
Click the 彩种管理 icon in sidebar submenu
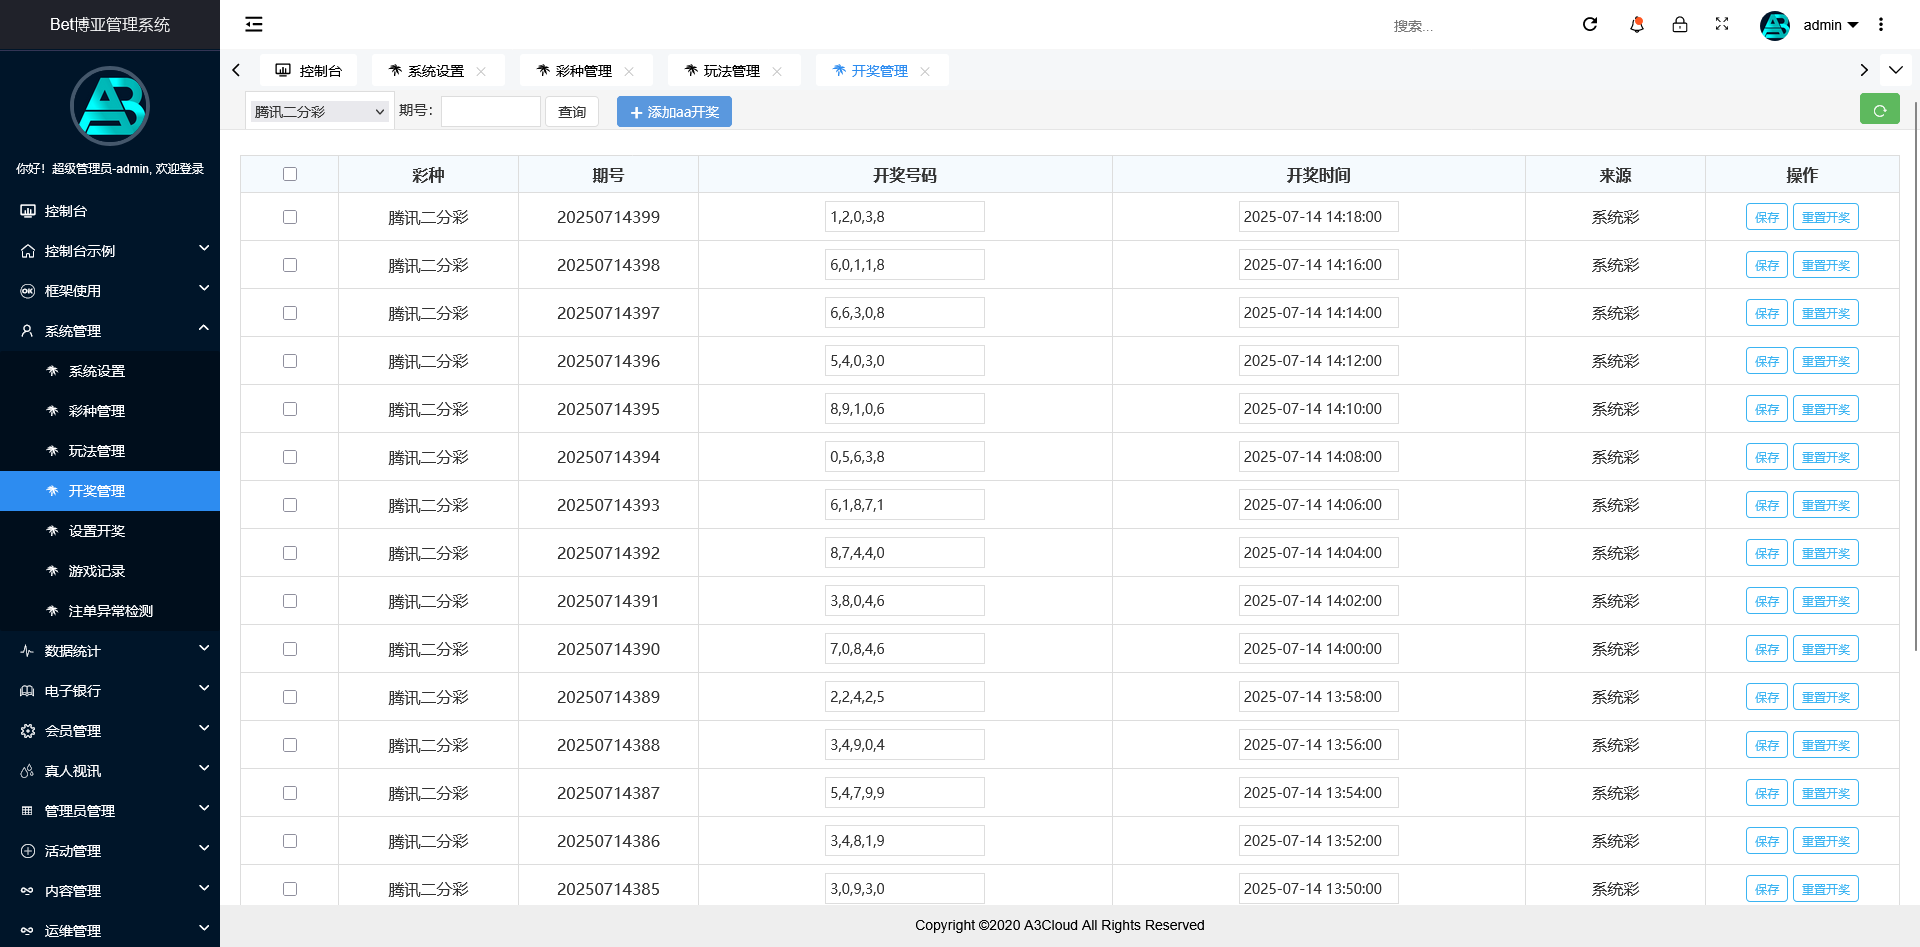[x=52, y=411]
